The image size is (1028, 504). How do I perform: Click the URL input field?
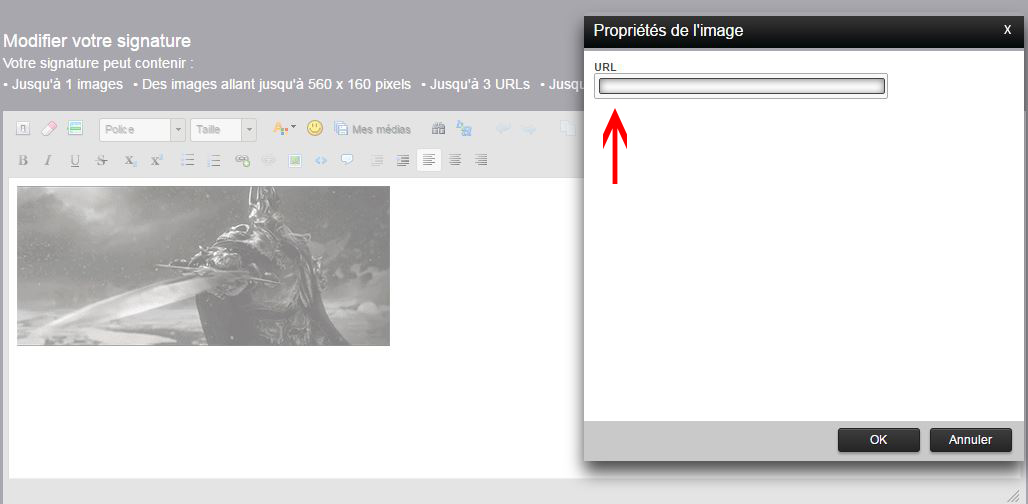741,86
